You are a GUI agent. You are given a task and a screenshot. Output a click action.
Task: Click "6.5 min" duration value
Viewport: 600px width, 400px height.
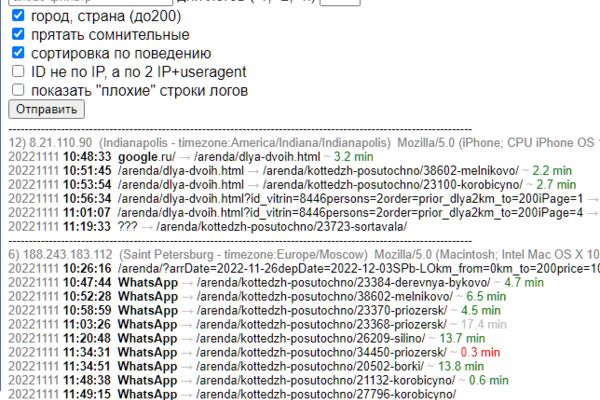click(486, 297)
